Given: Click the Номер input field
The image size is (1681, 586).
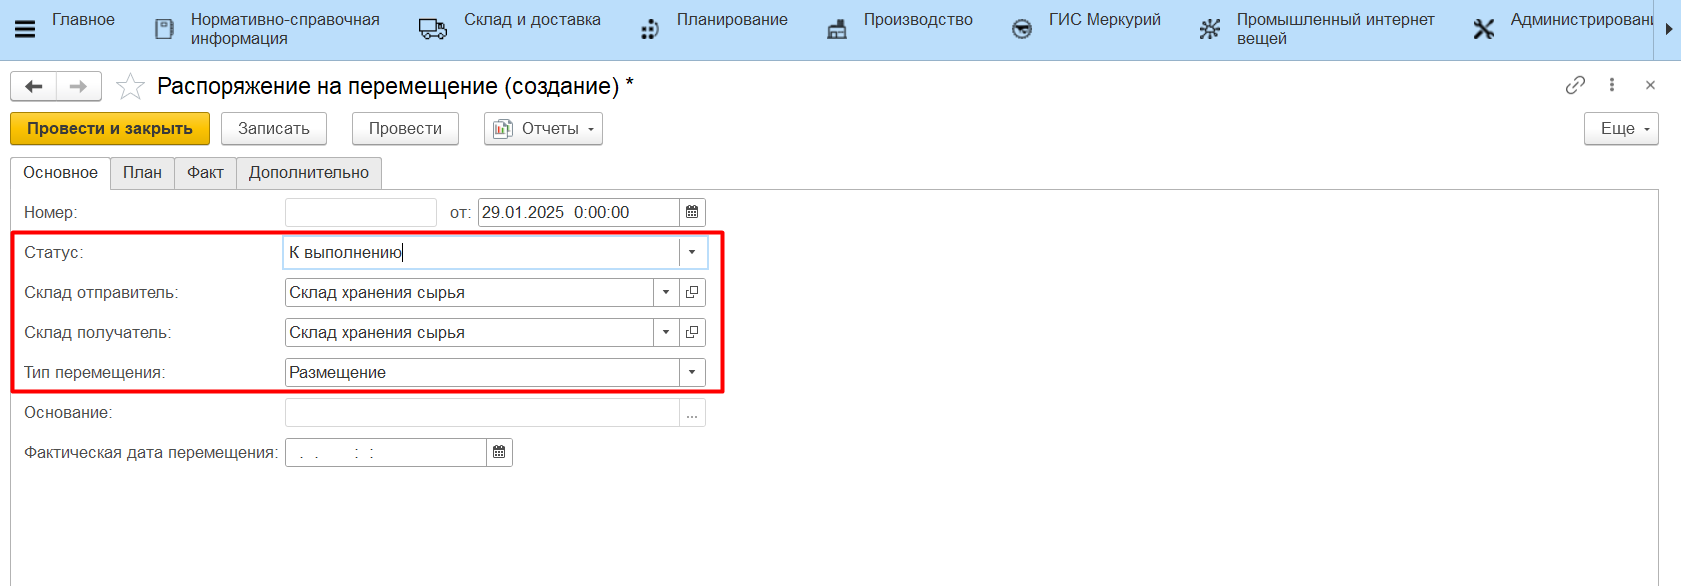Looking at the screenshot, I should click(x=361, y=212).
